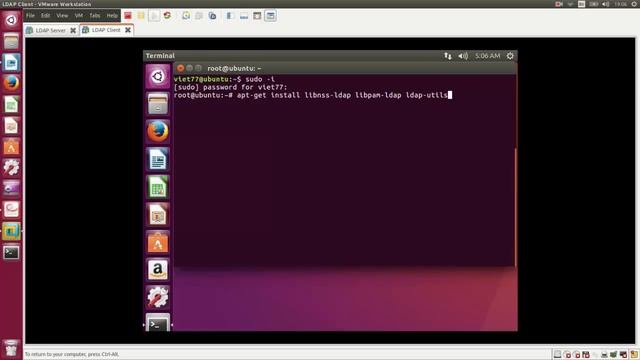Viewport: 640px width, 360px height.
Task: Open the VM menu
Action: [79, 16]
